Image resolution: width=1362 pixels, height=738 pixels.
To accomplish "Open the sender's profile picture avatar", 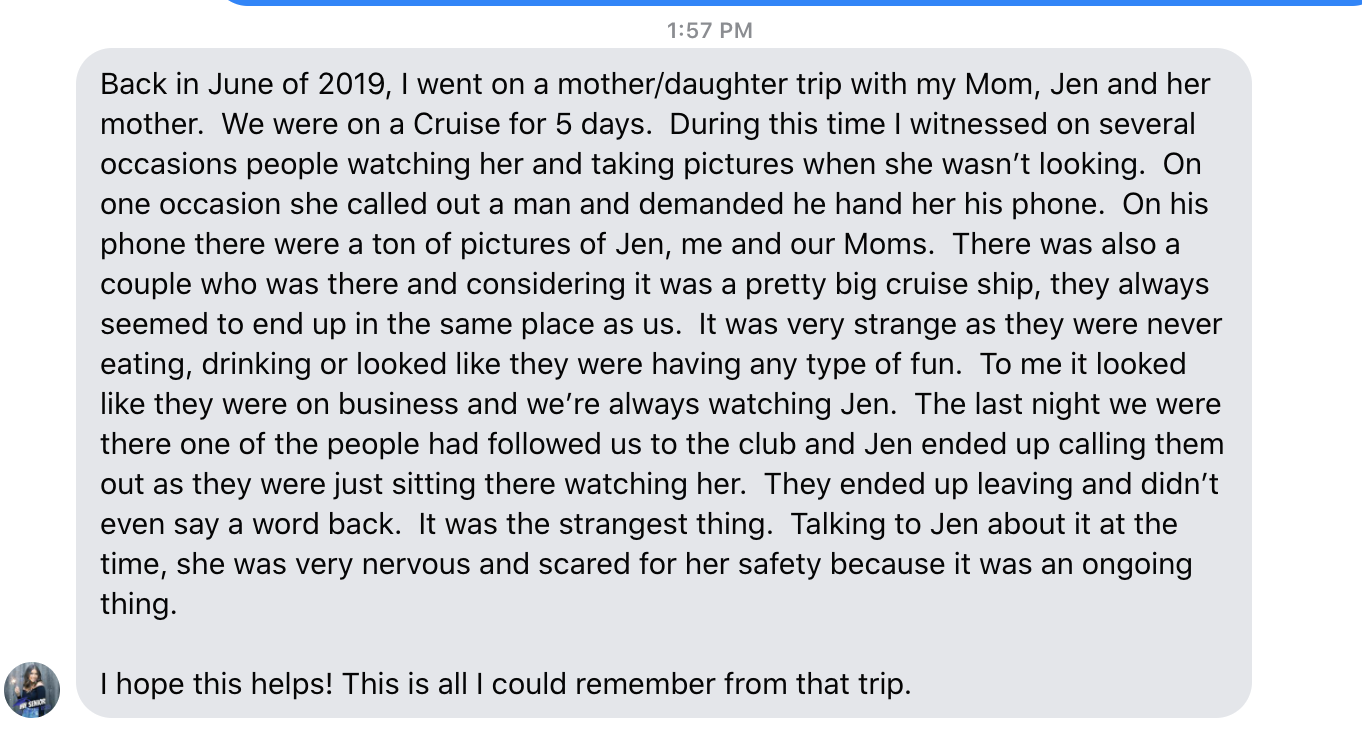I will pyautogui.click(x=32, y=690).
